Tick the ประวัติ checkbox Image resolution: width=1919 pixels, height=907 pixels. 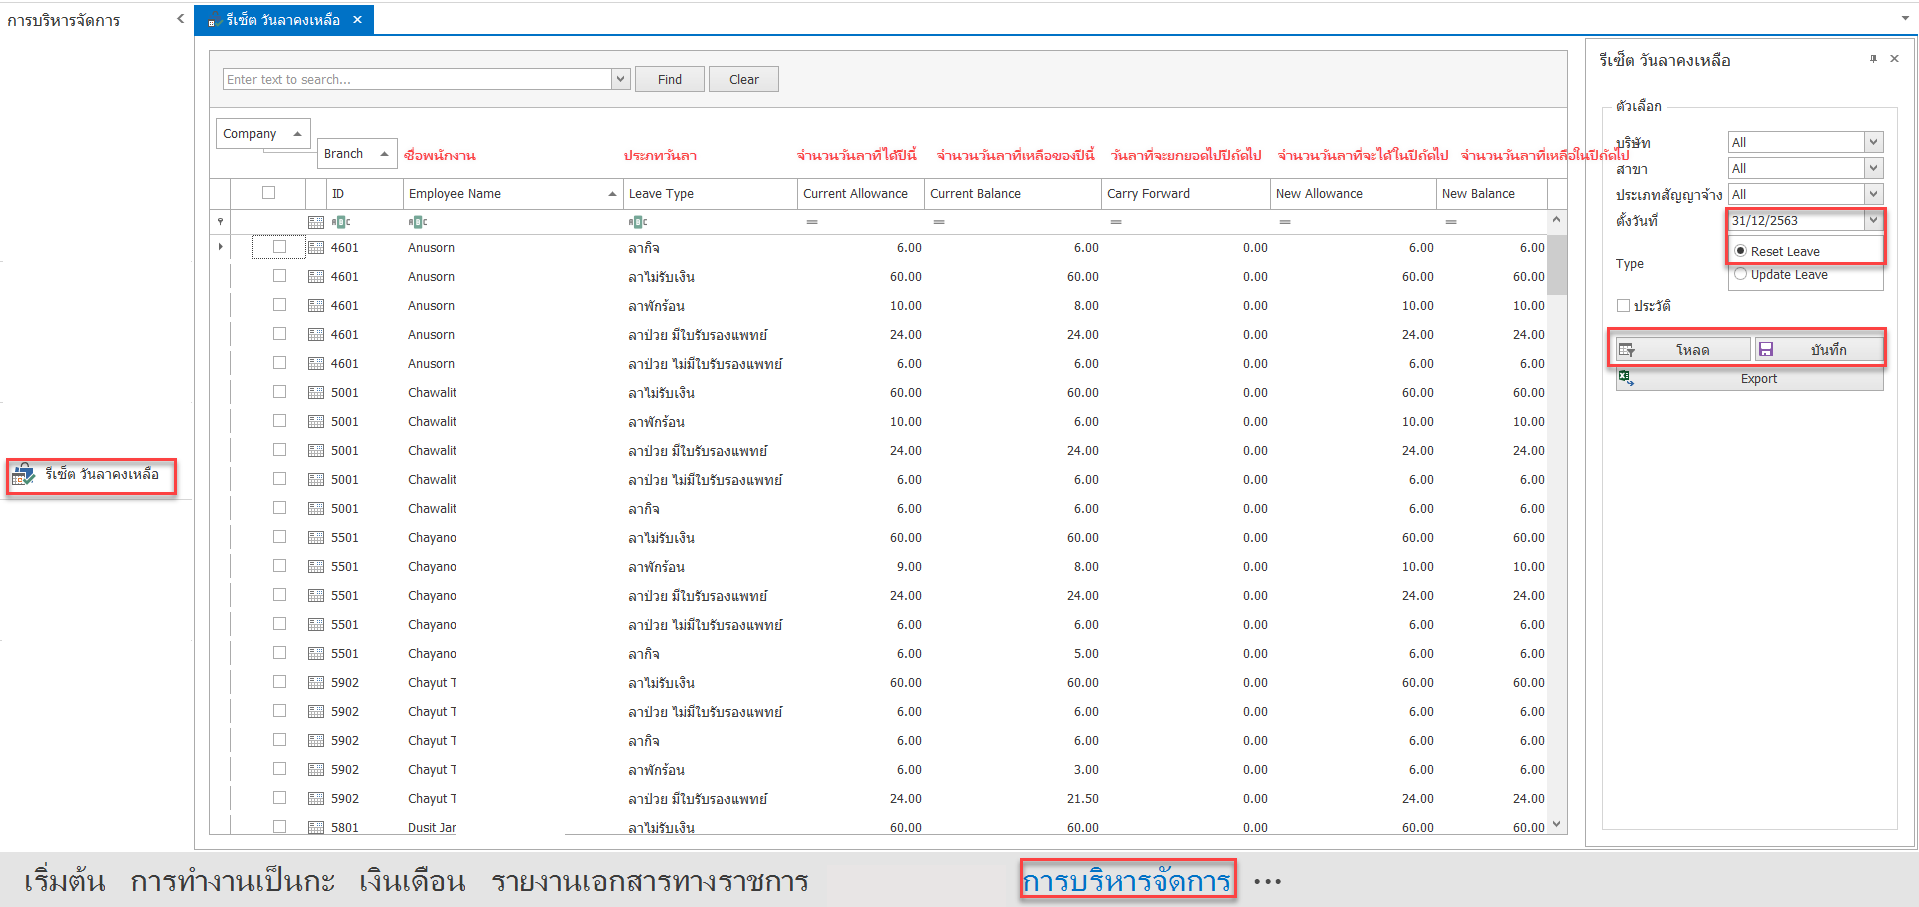point(1623,305)
